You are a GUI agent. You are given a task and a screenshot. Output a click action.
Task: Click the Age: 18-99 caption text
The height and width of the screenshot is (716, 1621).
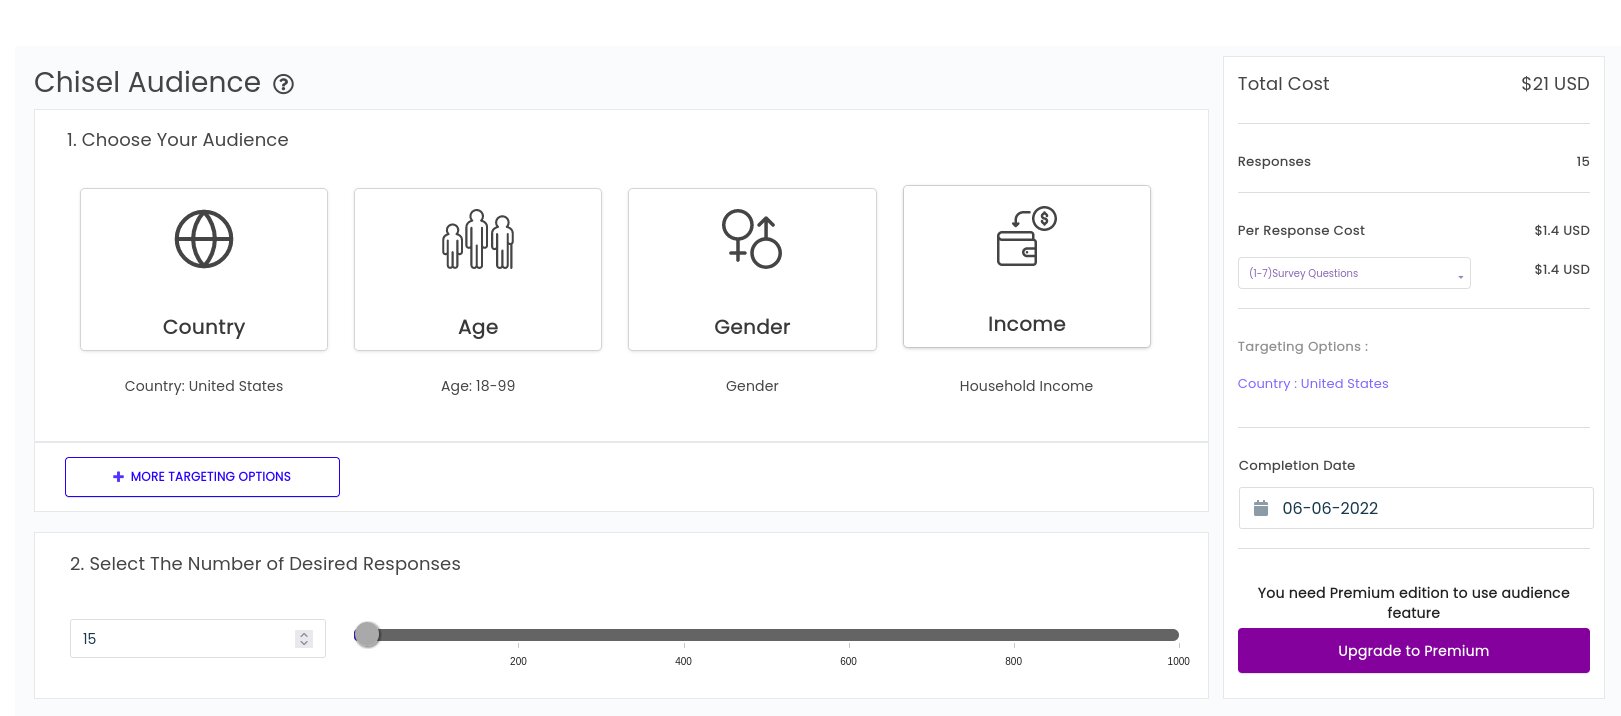(478, 386)
